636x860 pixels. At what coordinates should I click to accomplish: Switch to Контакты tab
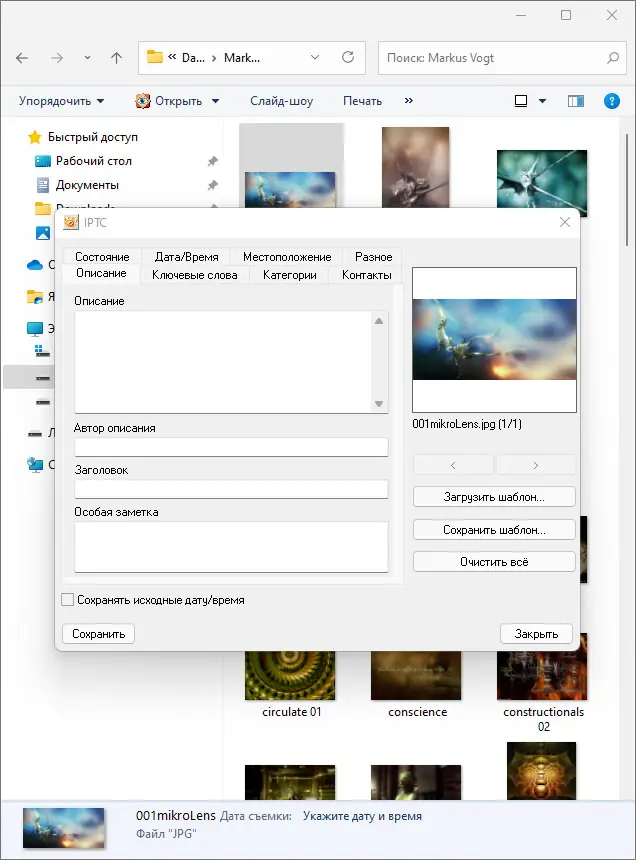coord(366,275)
